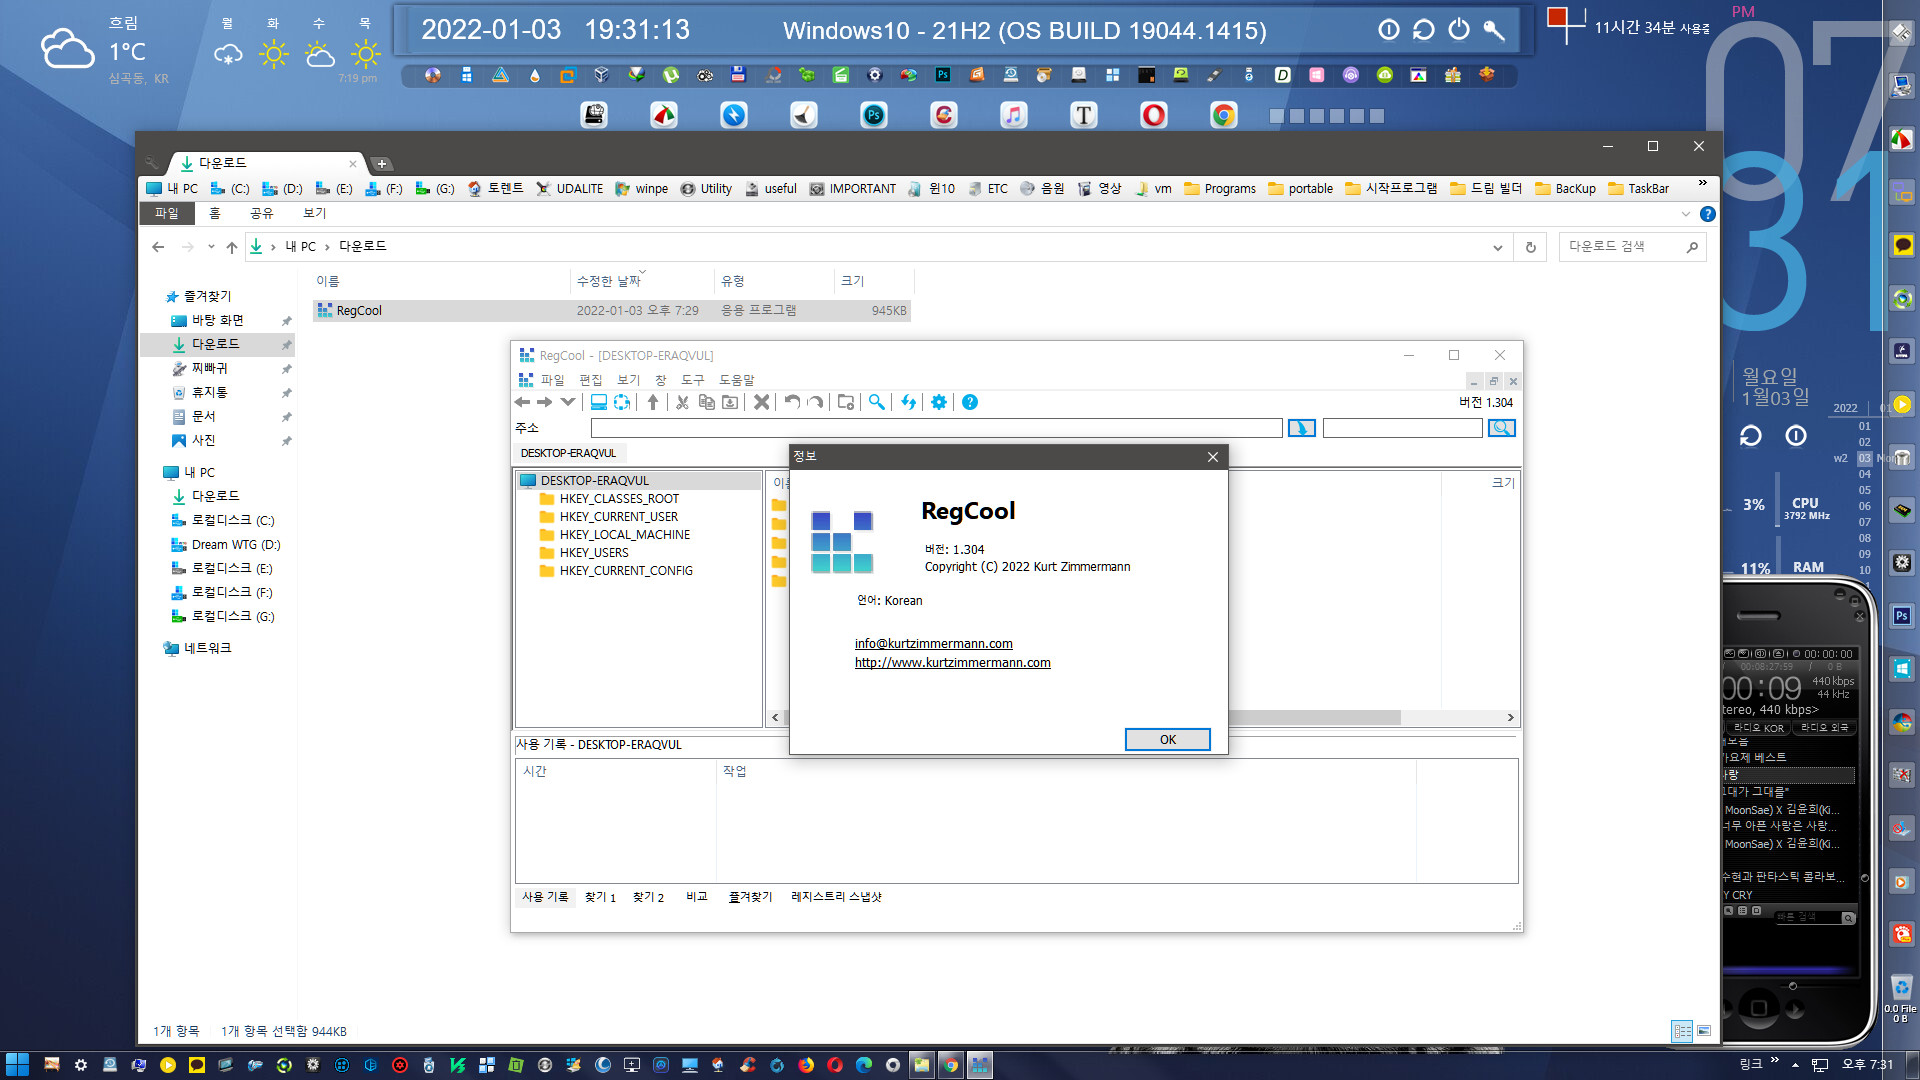The image size is (1920, 1080).
Task: Close the 정보 about dialog
Action: [1212, 457]
